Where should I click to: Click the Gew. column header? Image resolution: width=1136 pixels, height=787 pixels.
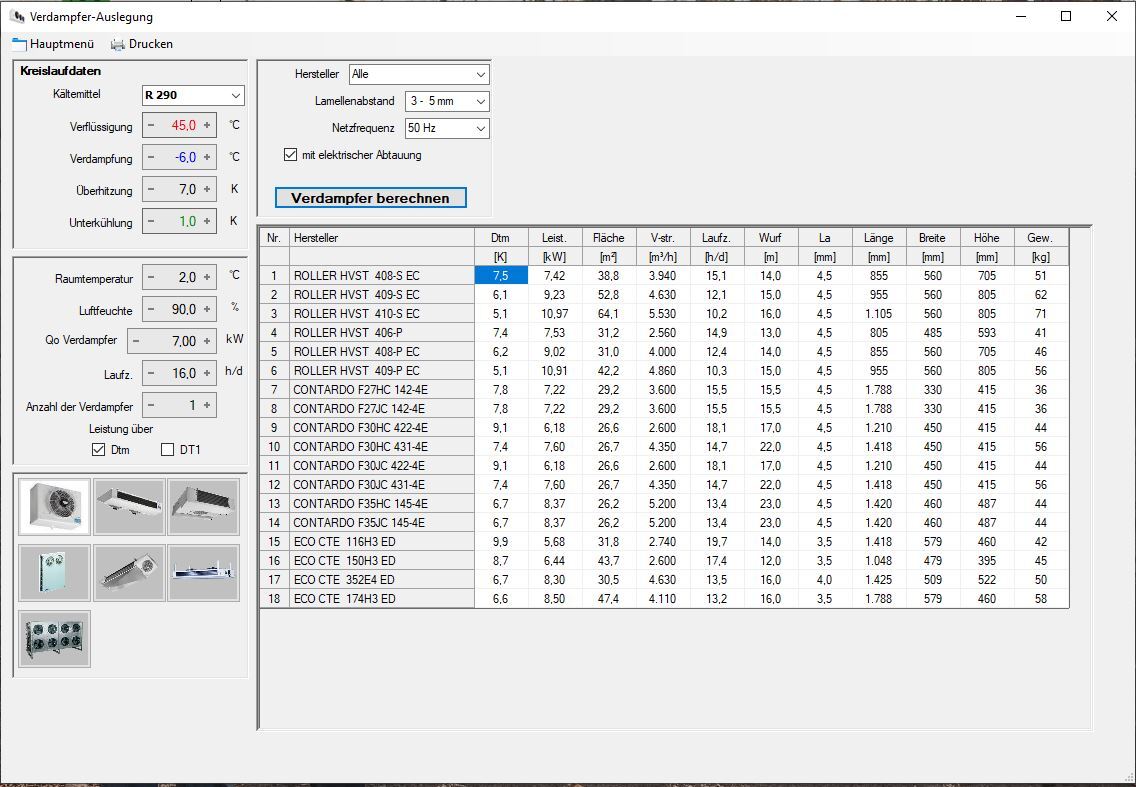1040,238
